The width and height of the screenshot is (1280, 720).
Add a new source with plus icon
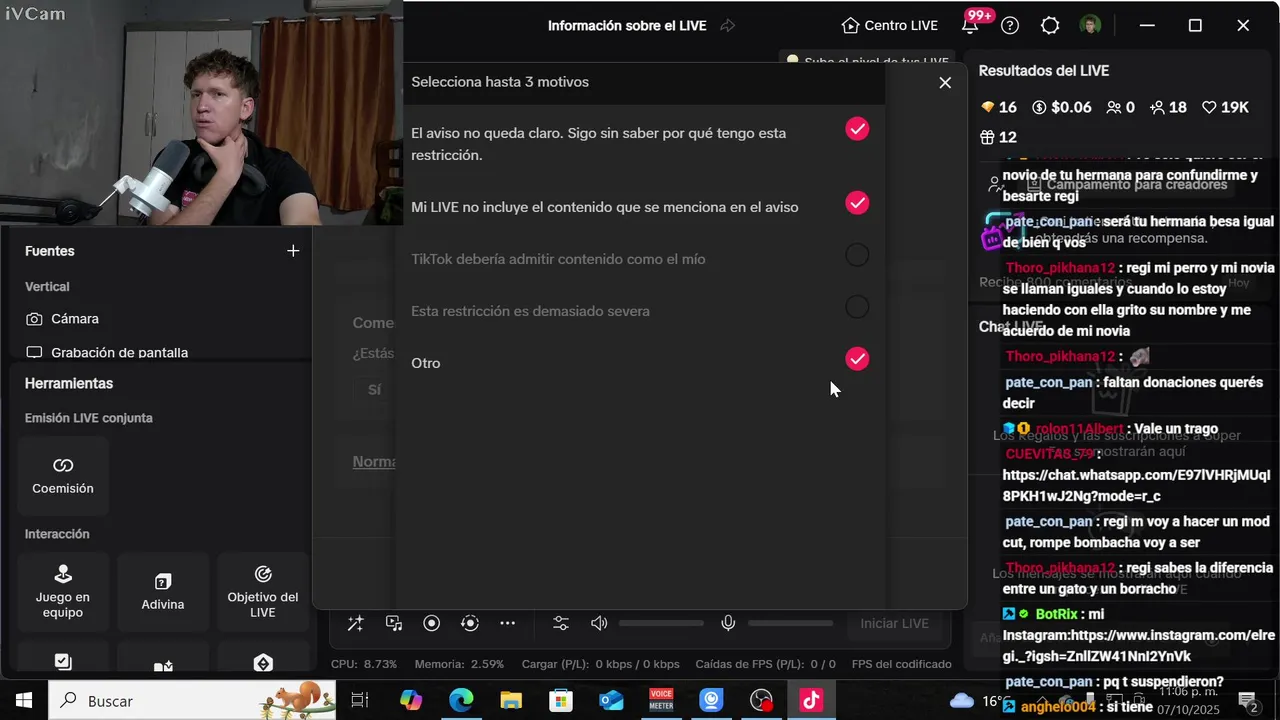pyautogui.click(x=293, y=251)
